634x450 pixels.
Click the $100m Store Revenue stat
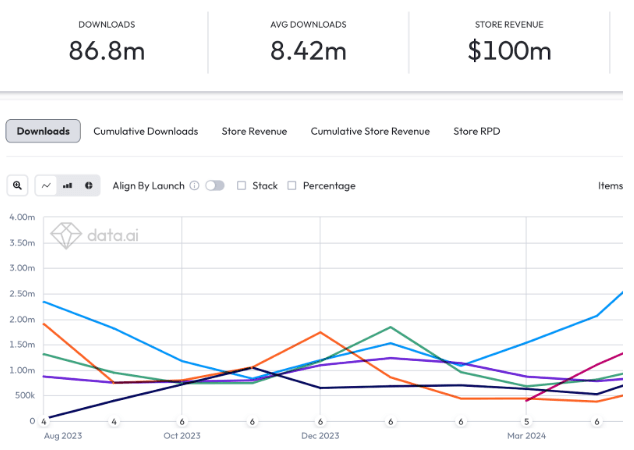point(508,50)
